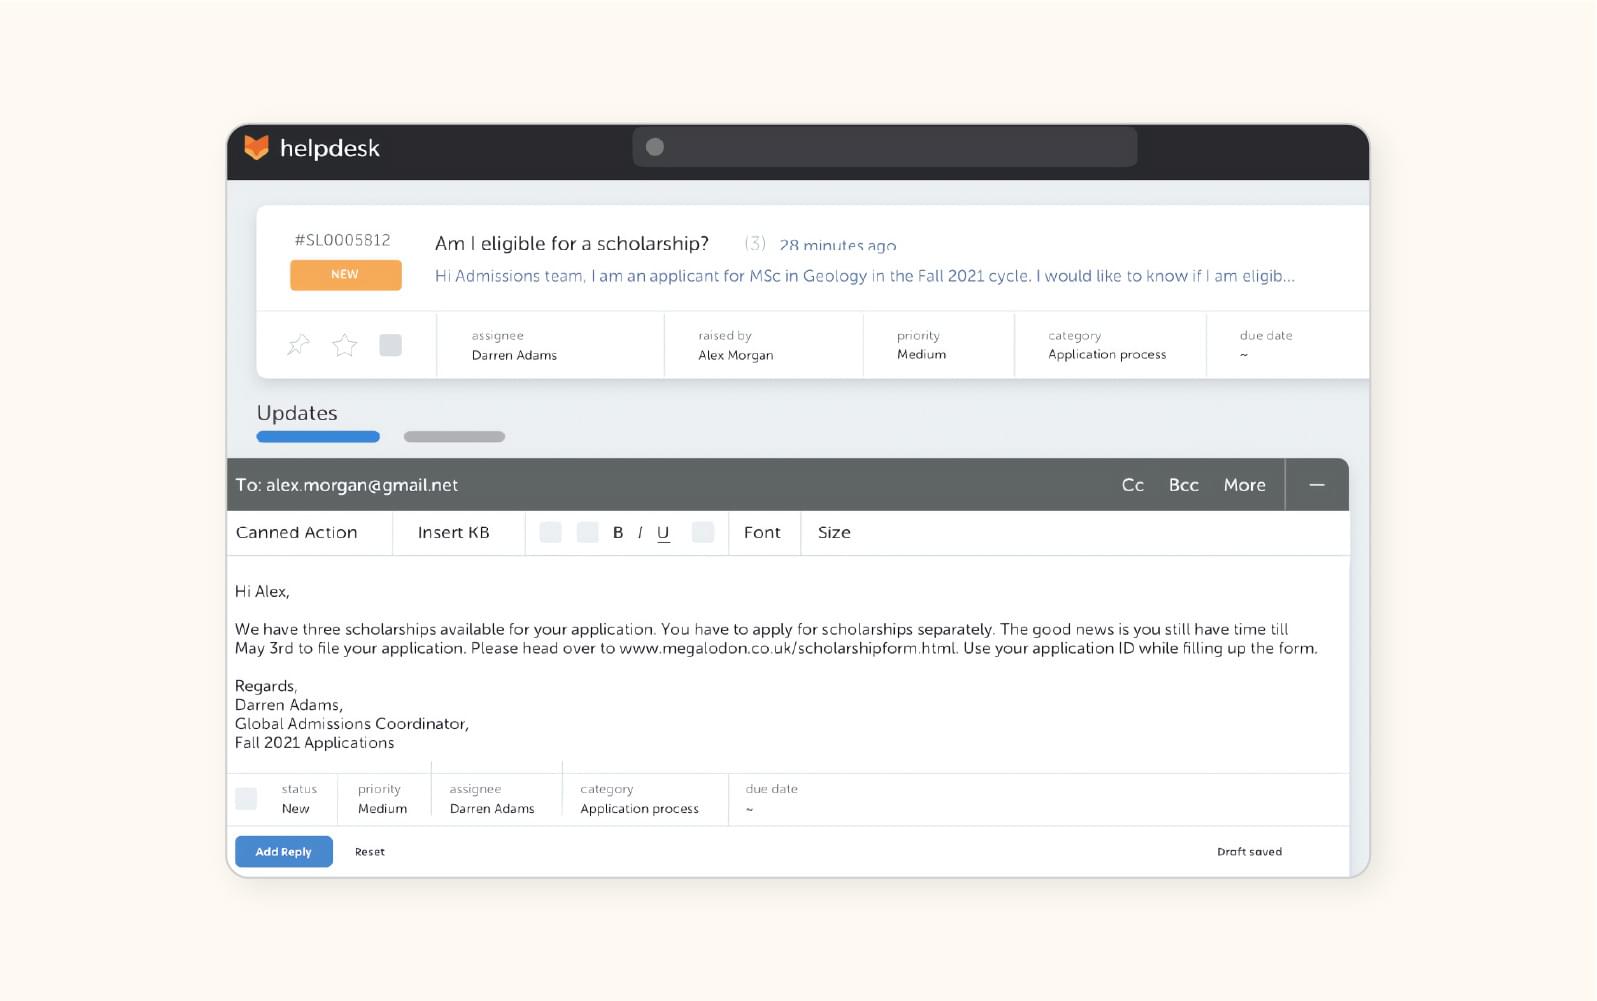The image size is (1597, 1001).
Task: Click raised by Alex Morgan
Action: 735,345
